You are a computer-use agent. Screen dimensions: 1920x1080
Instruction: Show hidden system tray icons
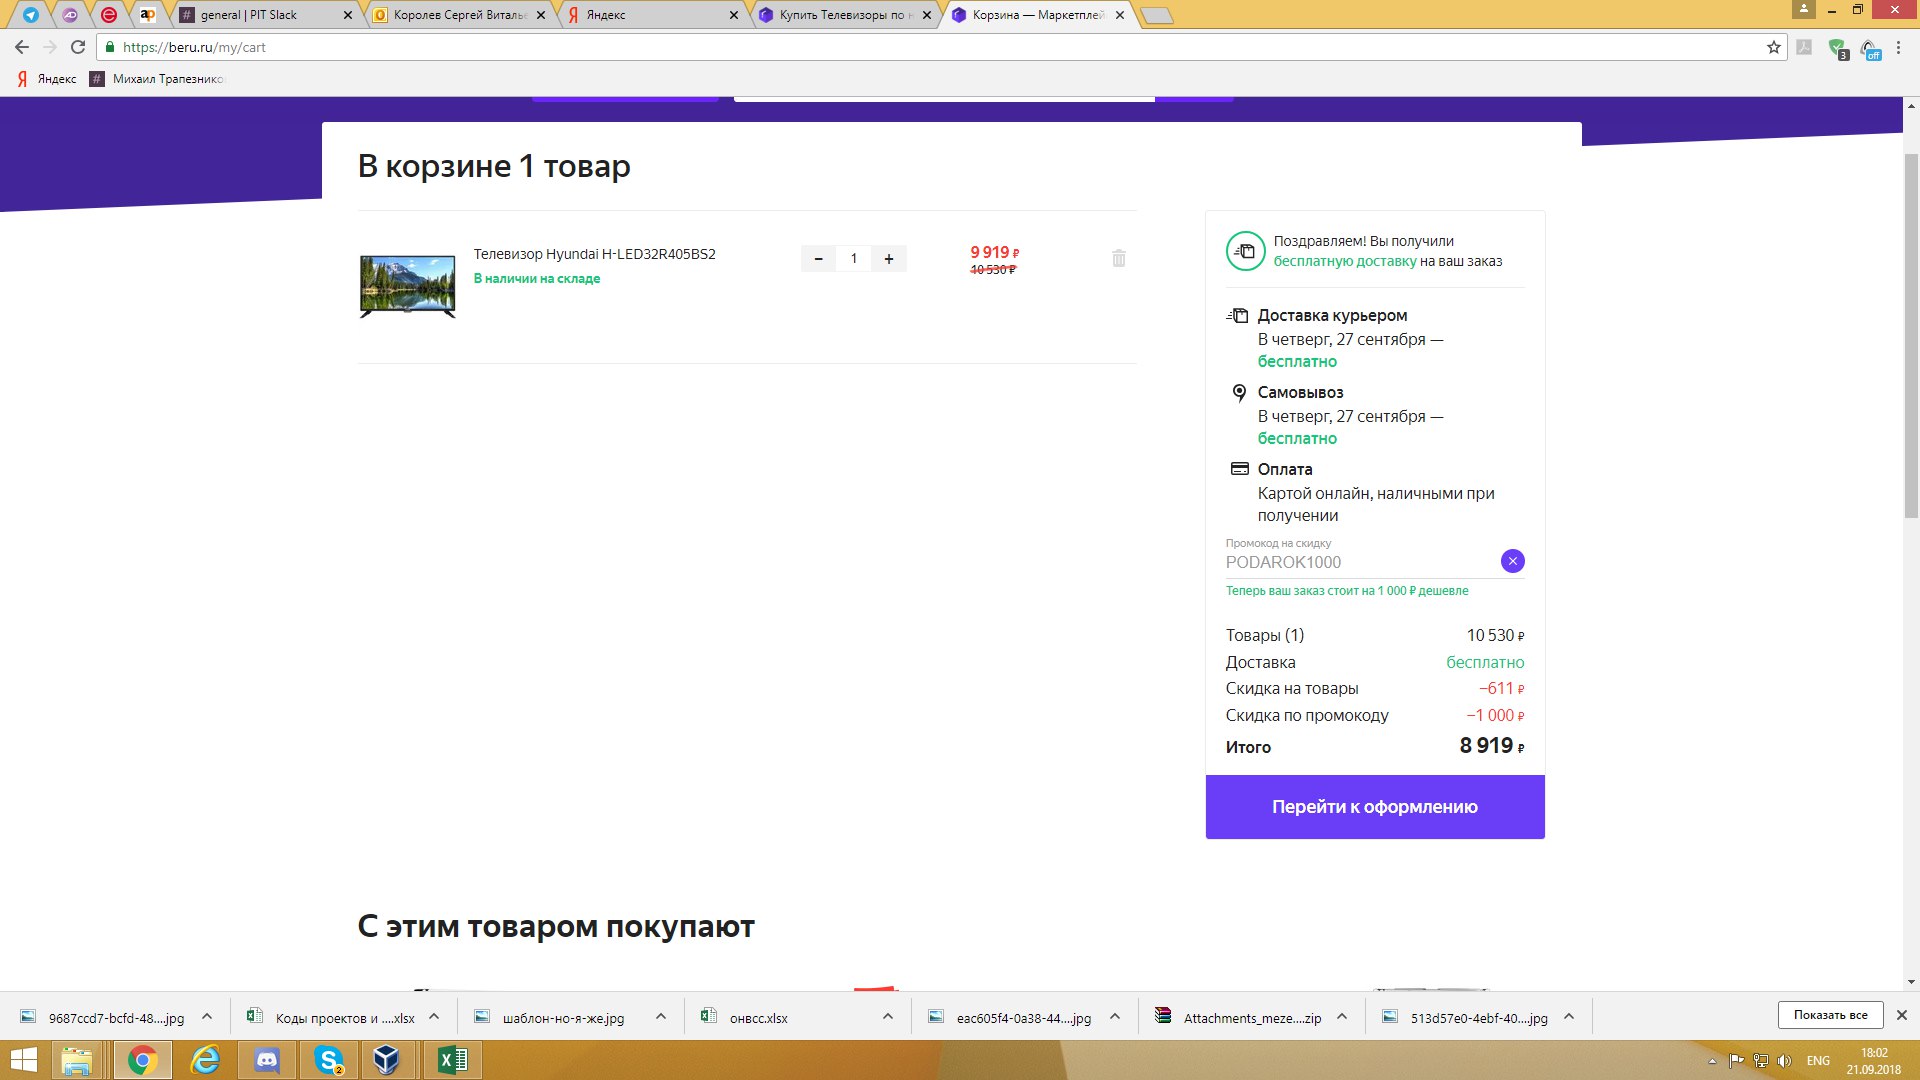1711,1061
